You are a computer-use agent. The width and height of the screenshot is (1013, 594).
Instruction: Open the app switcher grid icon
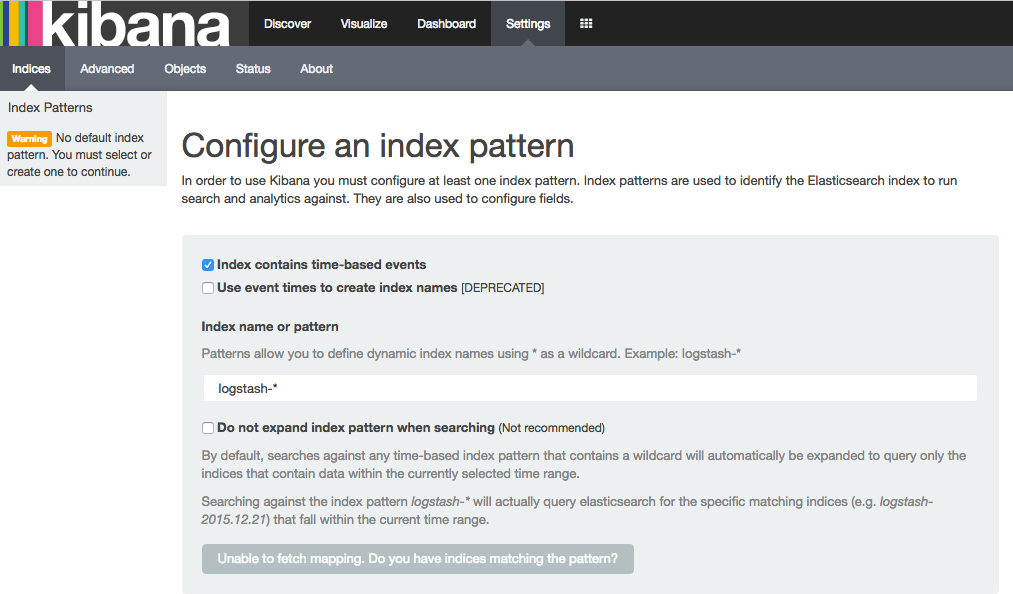tap(586, 23)
